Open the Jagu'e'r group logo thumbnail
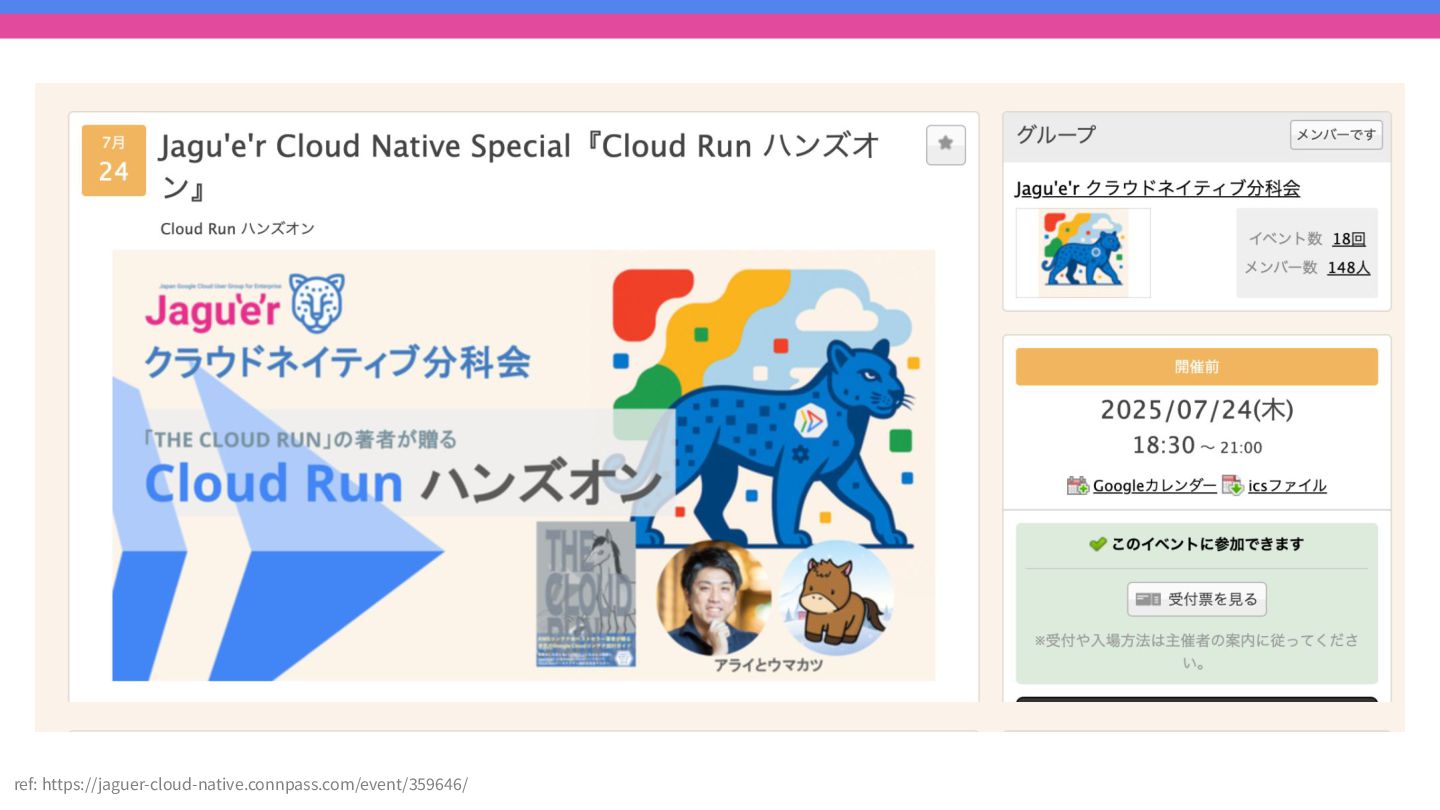 click(1083, 253)
